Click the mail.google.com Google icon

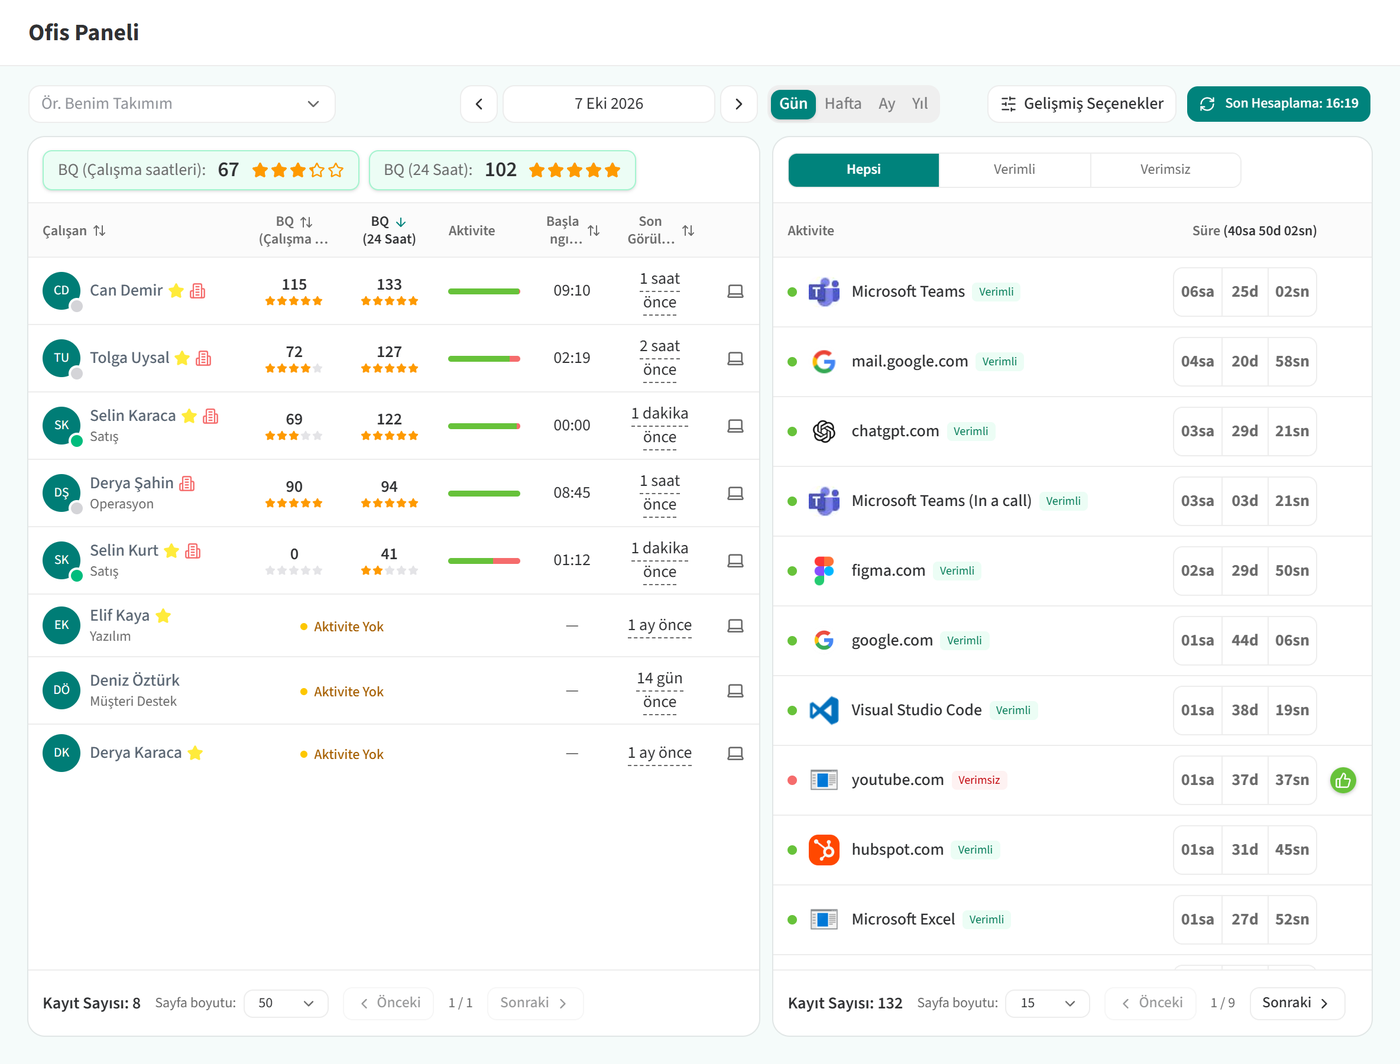[824, 362]
